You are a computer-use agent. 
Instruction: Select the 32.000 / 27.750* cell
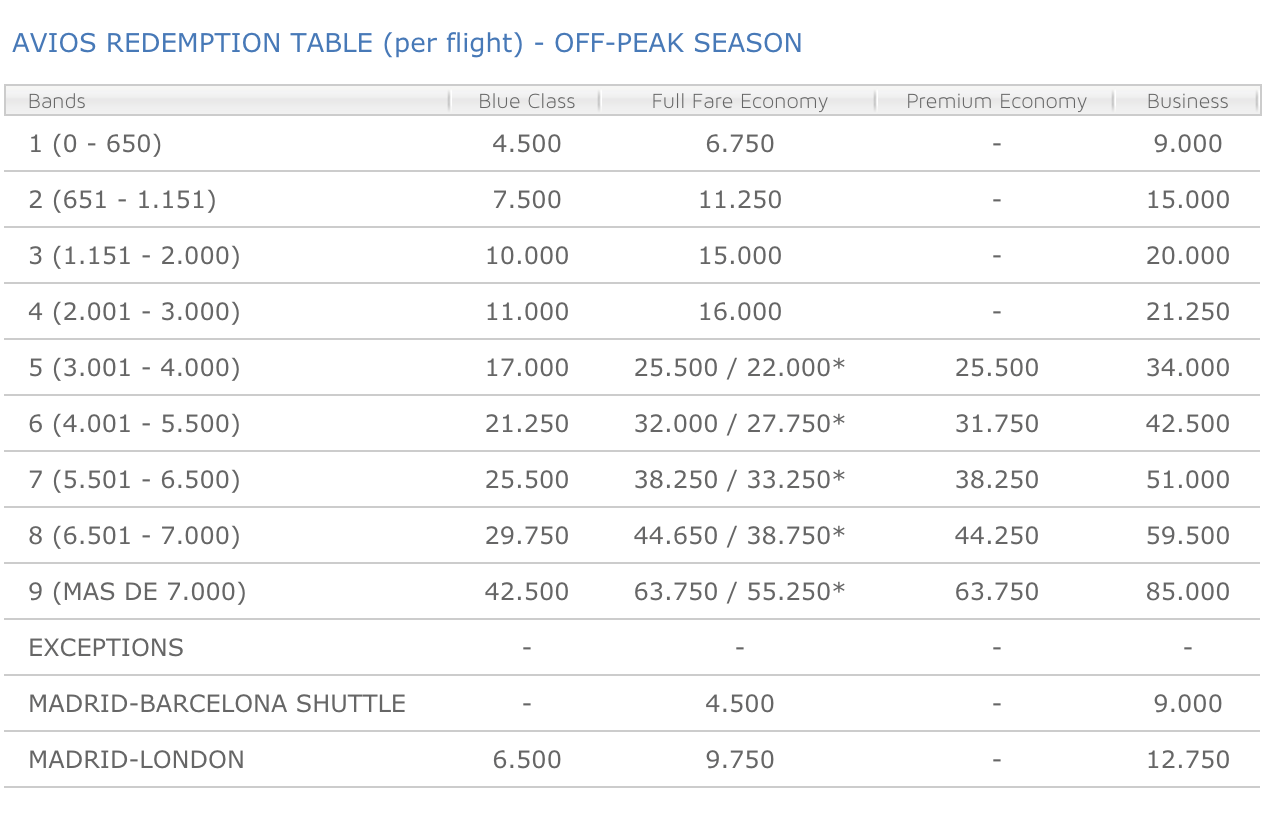[739, 424]
